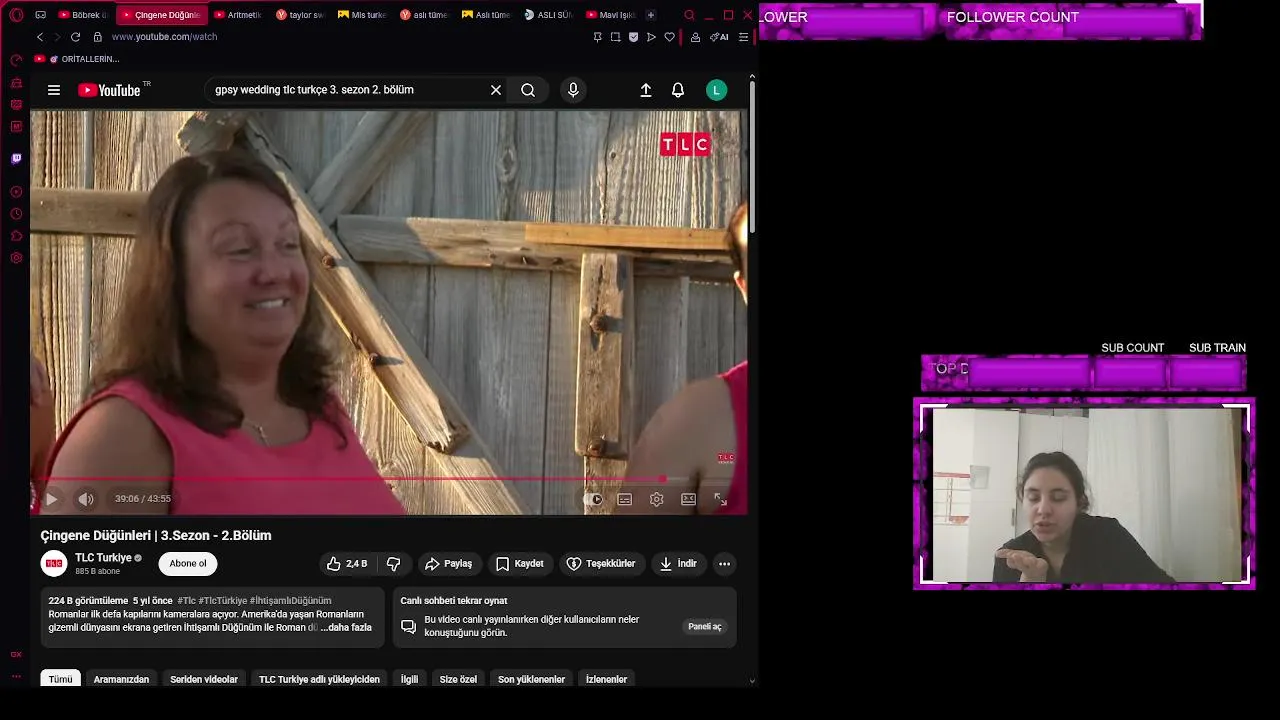Image resolution: width=1280 pixels, height=720 pixels.
Task: Open TLC Turkiye channel name link
Action: pos(103,558)
